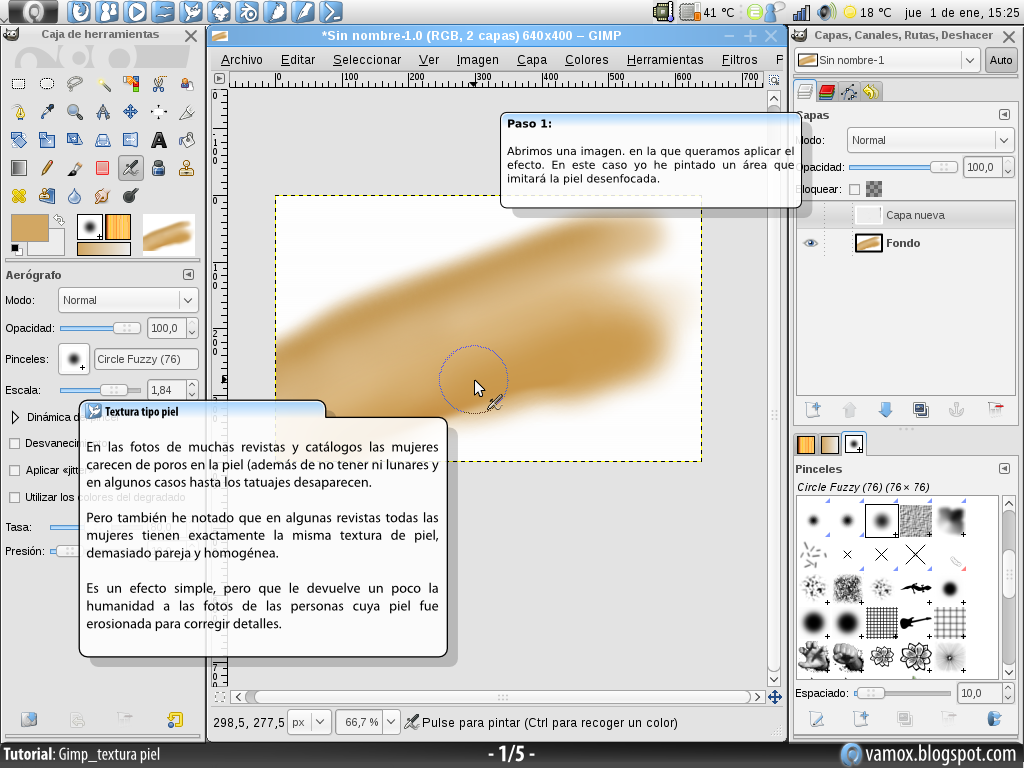Screen dimensions: 1024x768
Task: Adjust the Escala slider
Action: (x=100, y=390)
